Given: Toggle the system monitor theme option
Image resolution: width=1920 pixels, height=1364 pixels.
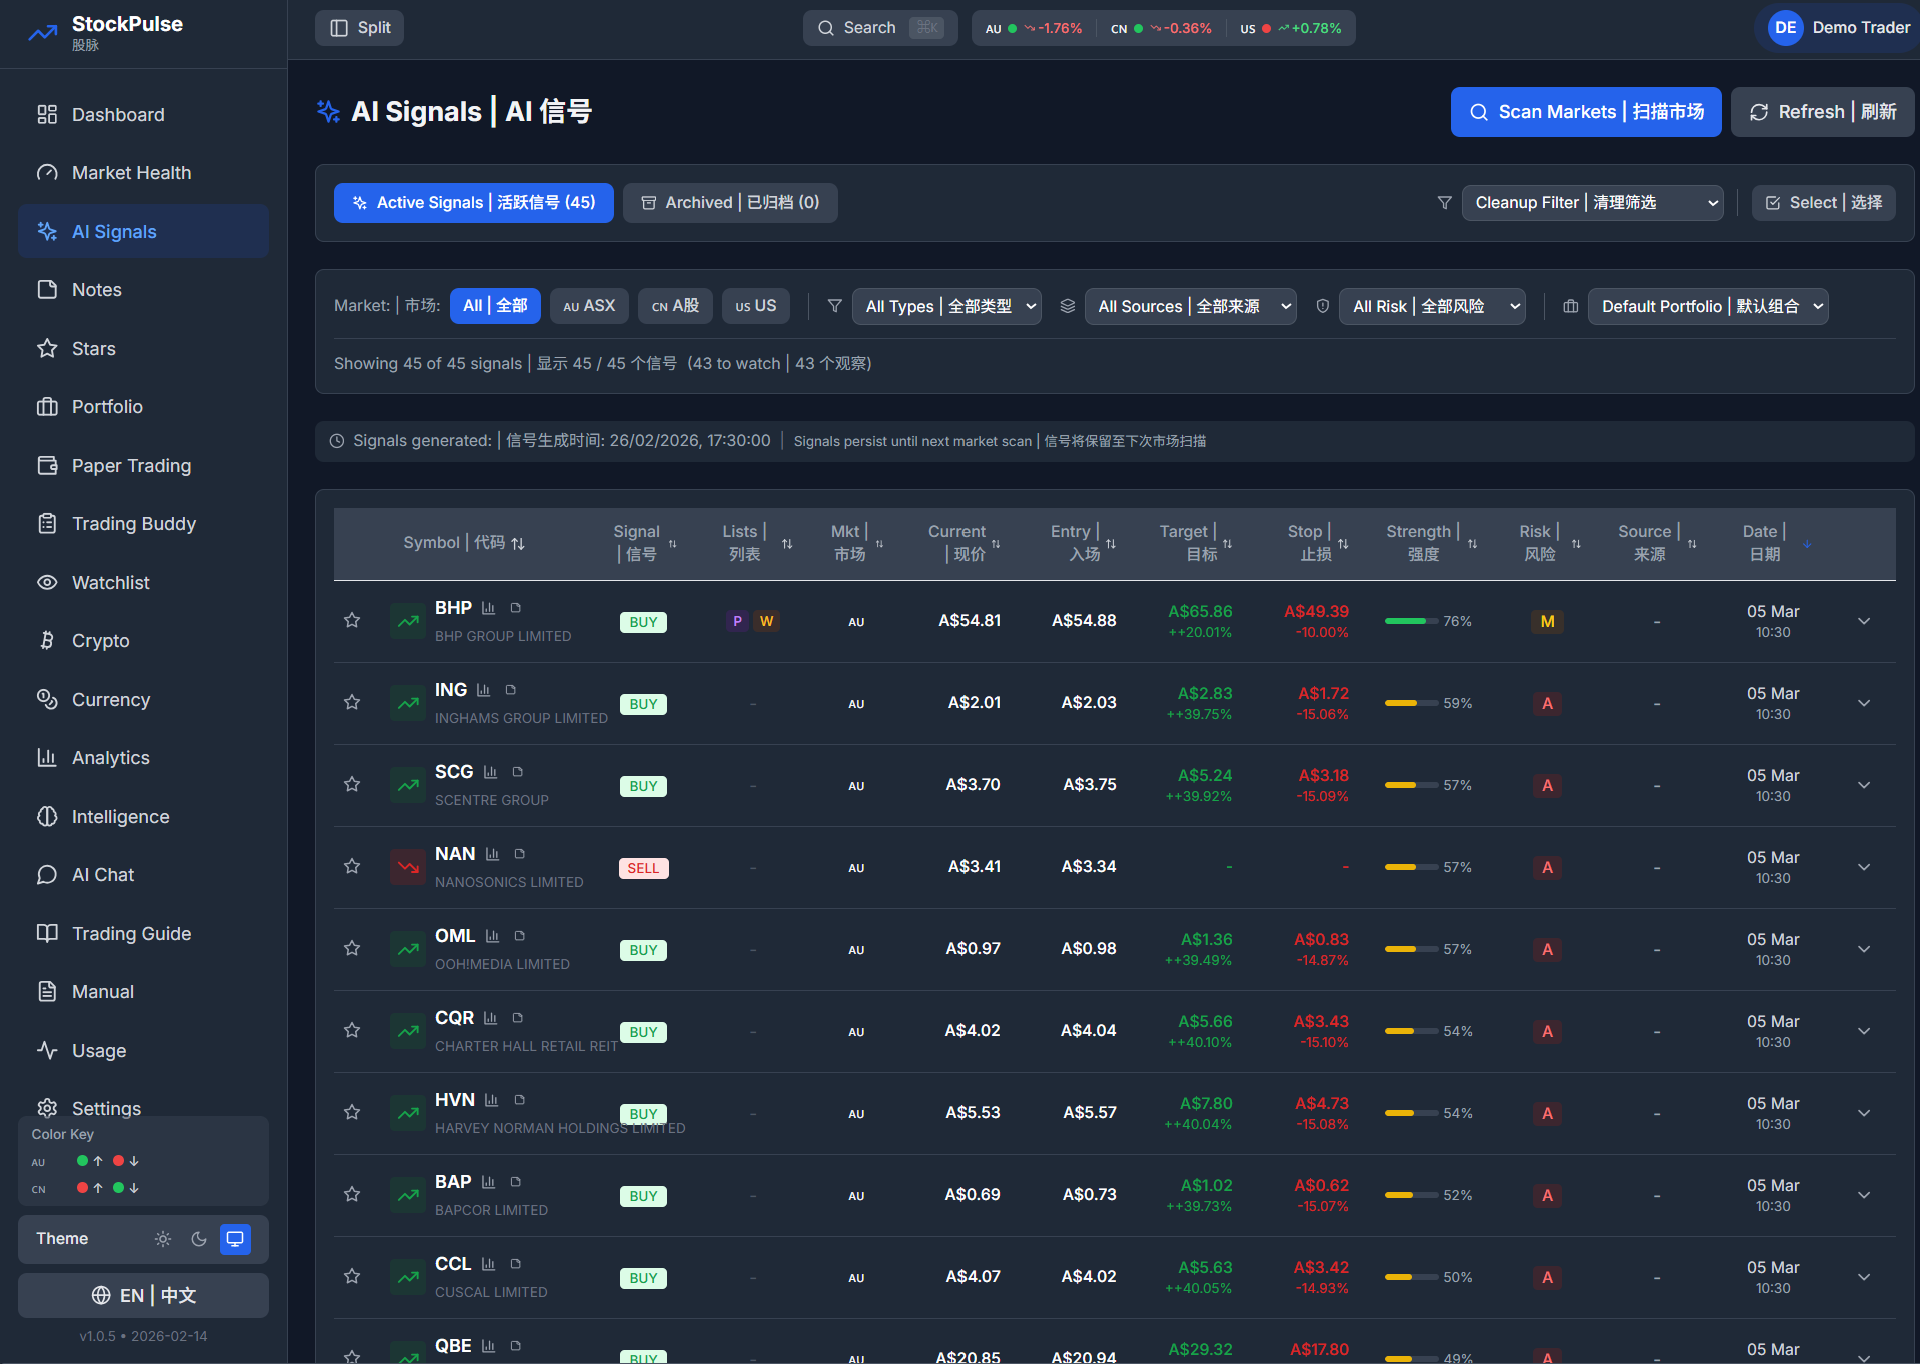Looking at the screenshot, I should [235, 1239].
